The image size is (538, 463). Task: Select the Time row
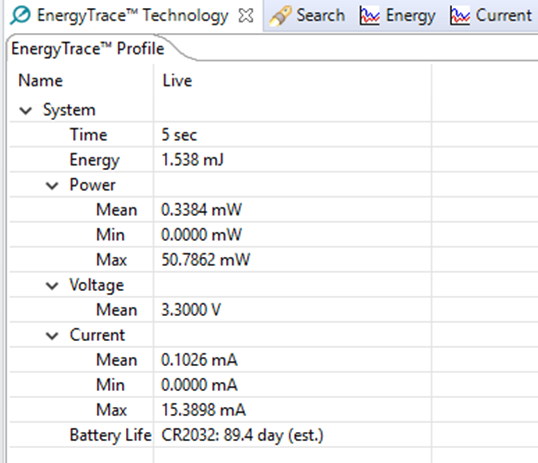click(89, 135)
